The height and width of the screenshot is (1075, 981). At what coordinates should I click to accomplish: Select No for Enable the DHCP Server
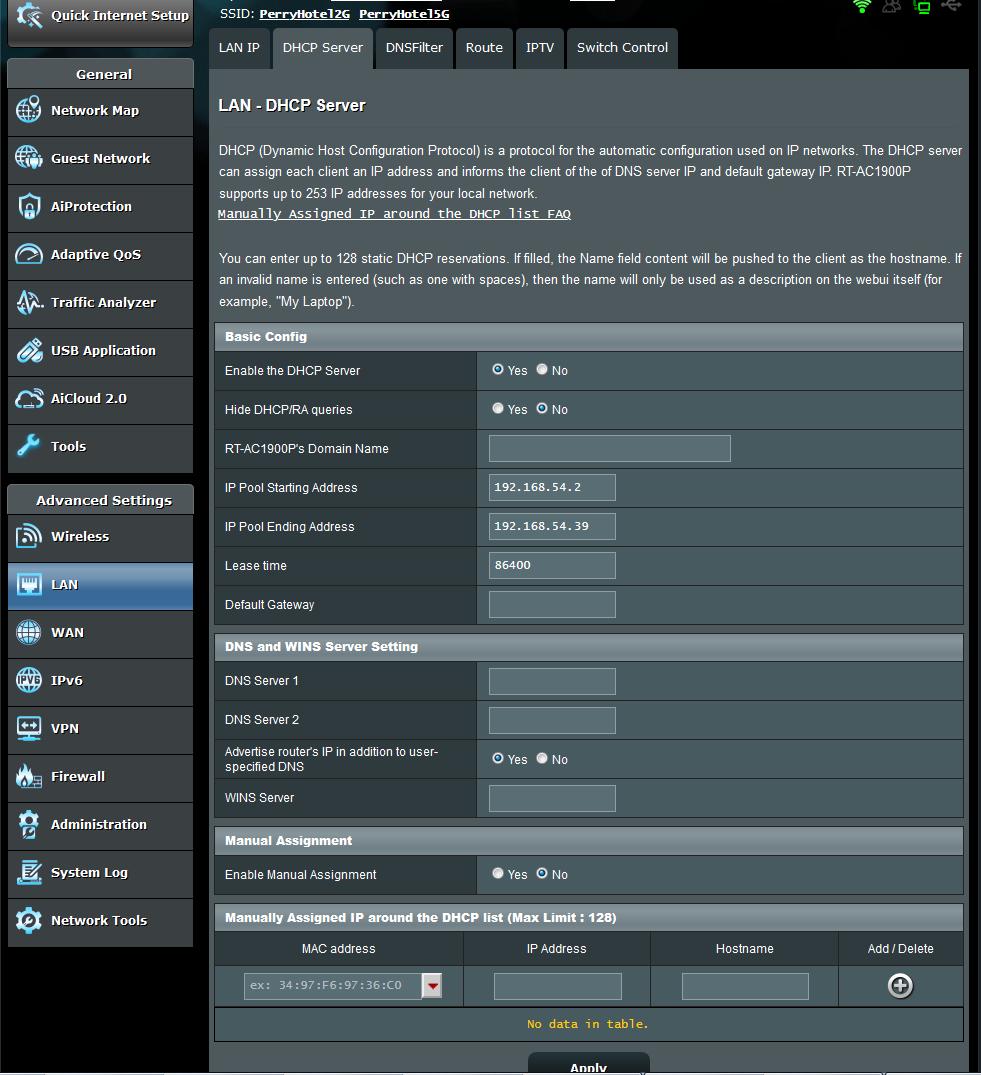tap(542, 370)
